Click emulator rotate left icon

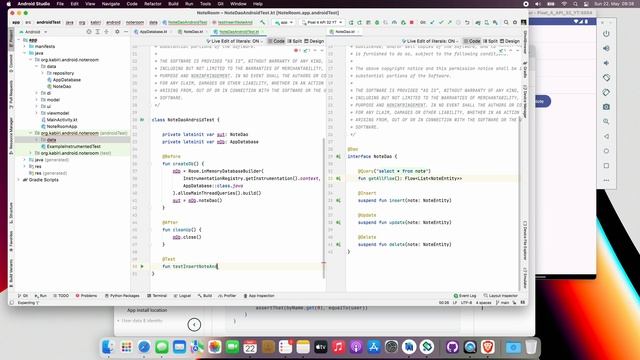[x=606, y=78]
